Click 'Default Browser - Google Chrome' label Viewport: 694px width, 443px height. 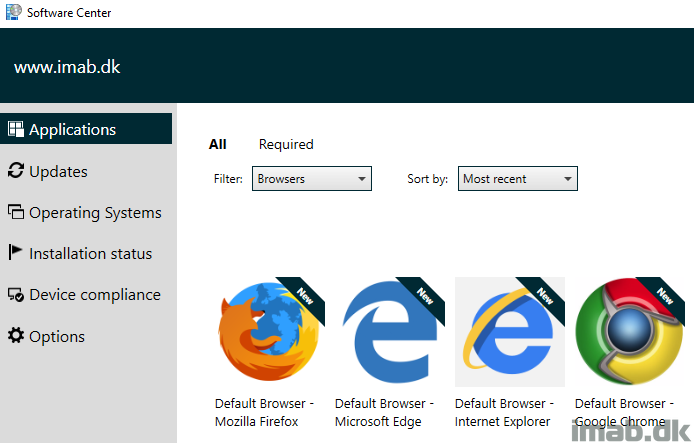click(x=625, y=412)
